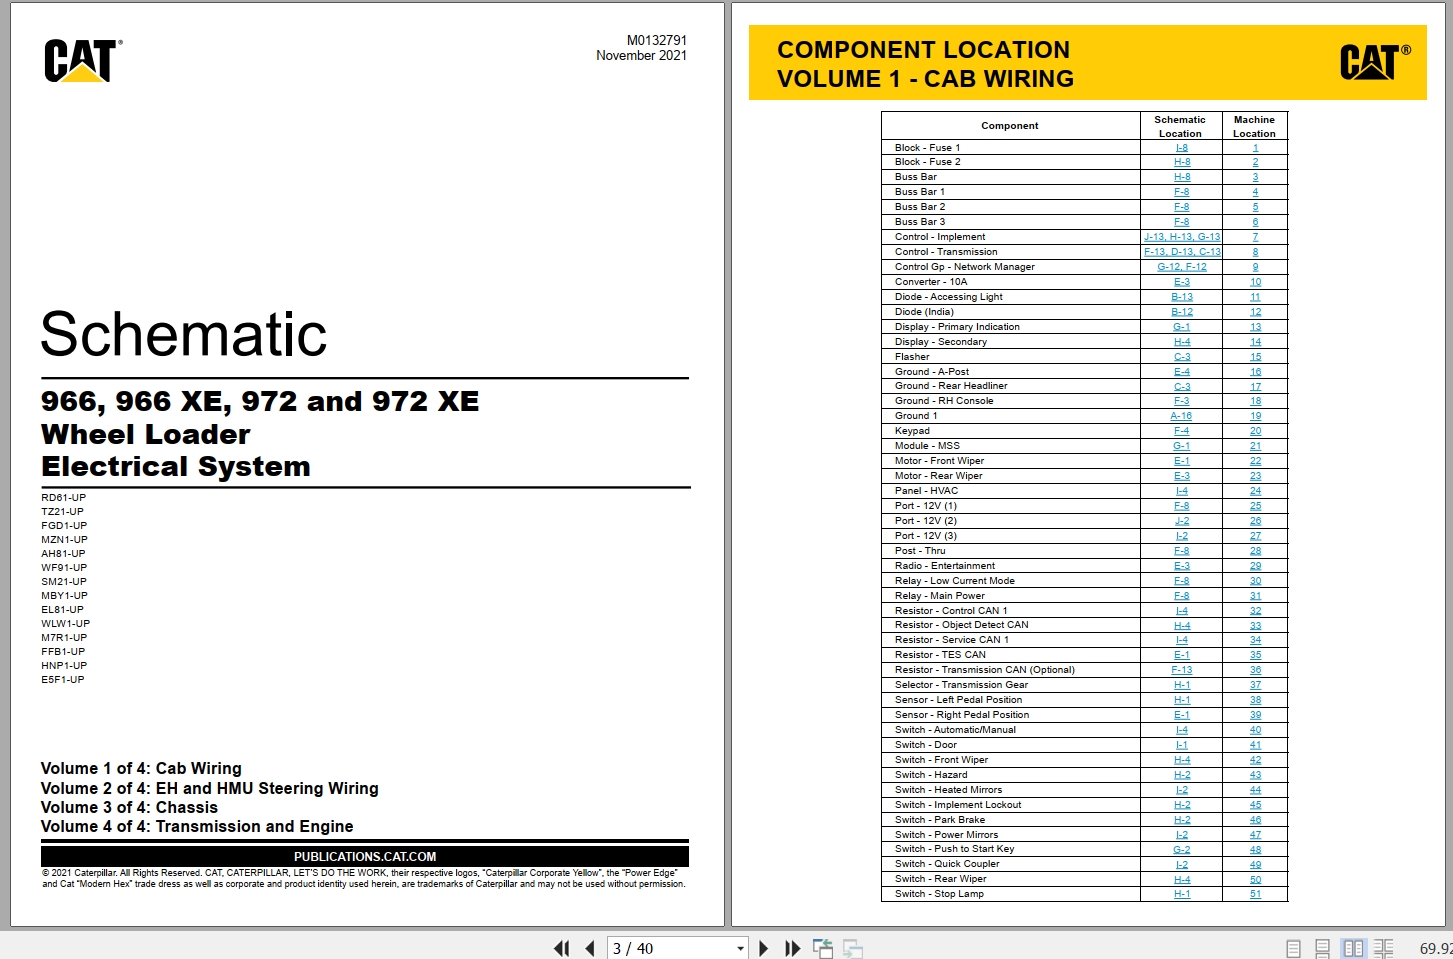Select 'Volume 4 of 4: Transmission and Engine' line
This screenshot has width=1453, height=959.
[x=197, y=826]
